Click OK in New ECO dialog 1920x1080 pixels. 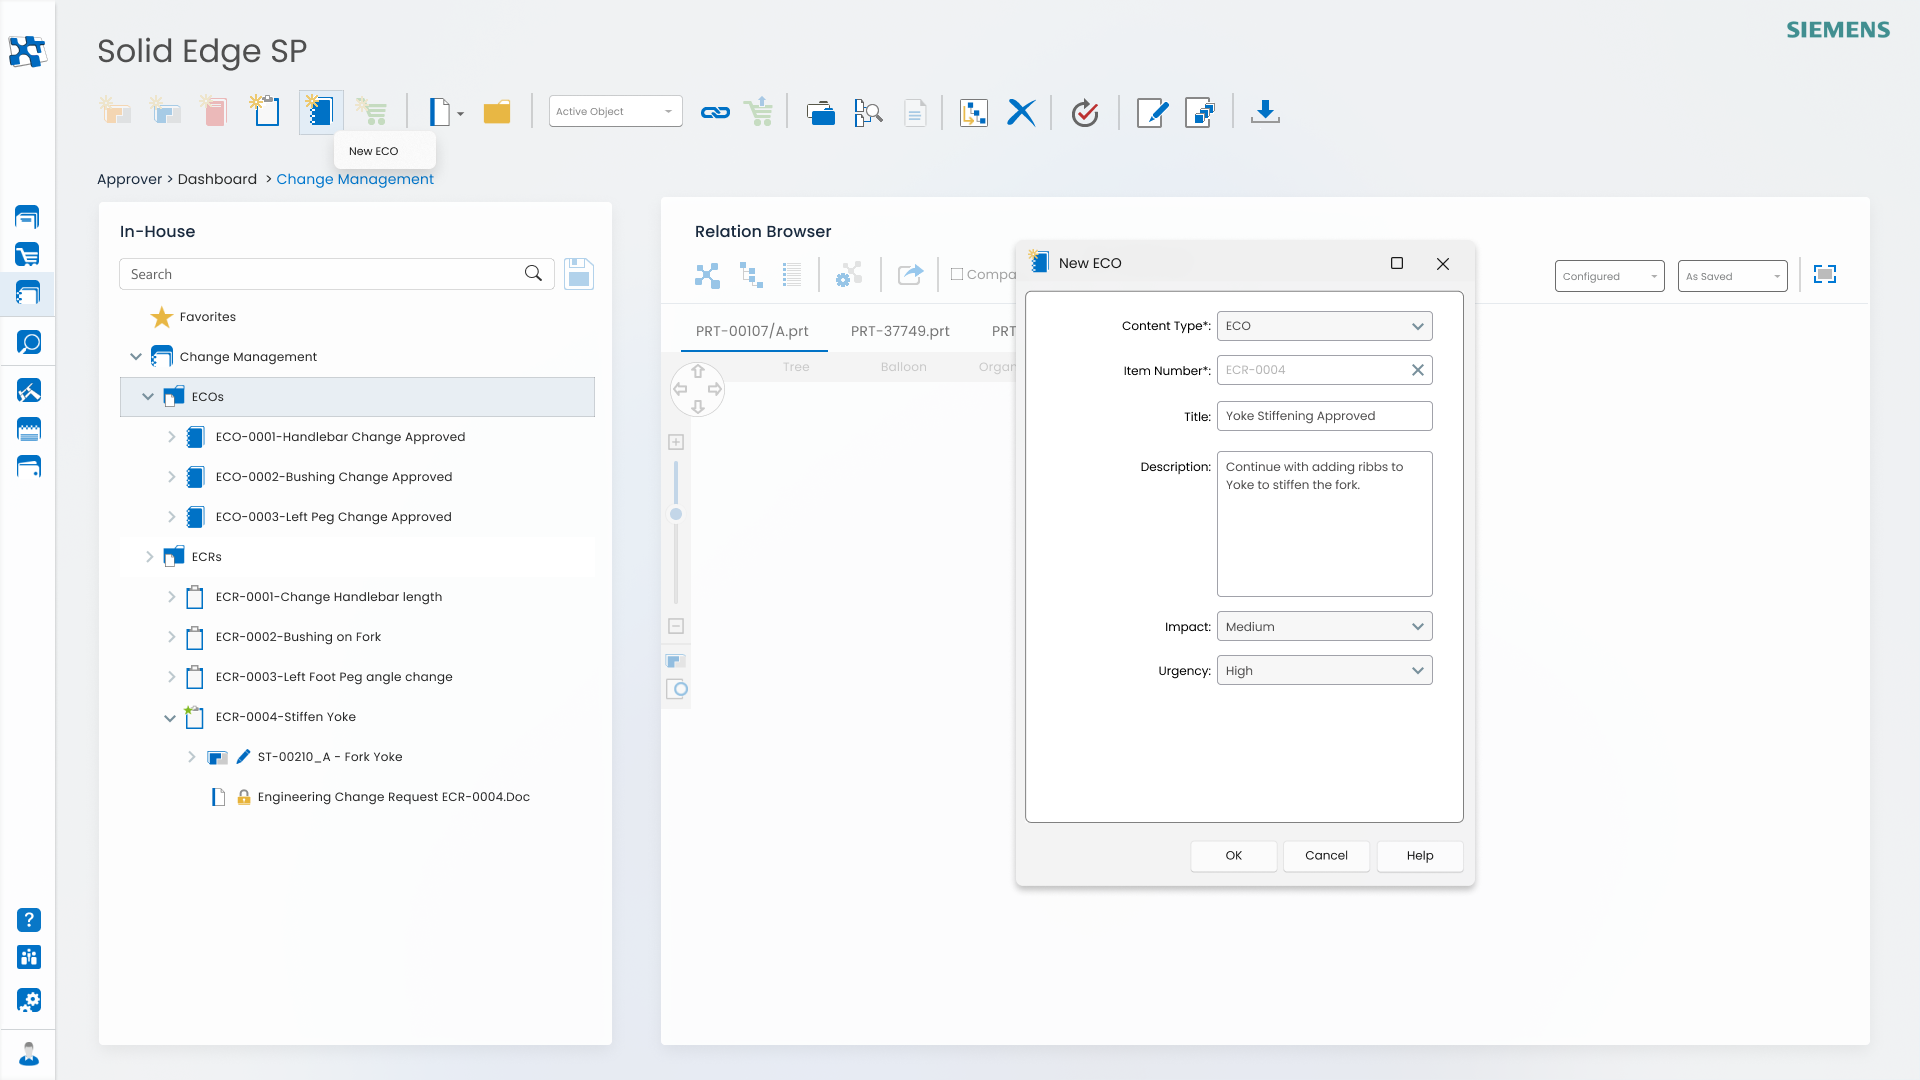click(x=1233, y=856)
